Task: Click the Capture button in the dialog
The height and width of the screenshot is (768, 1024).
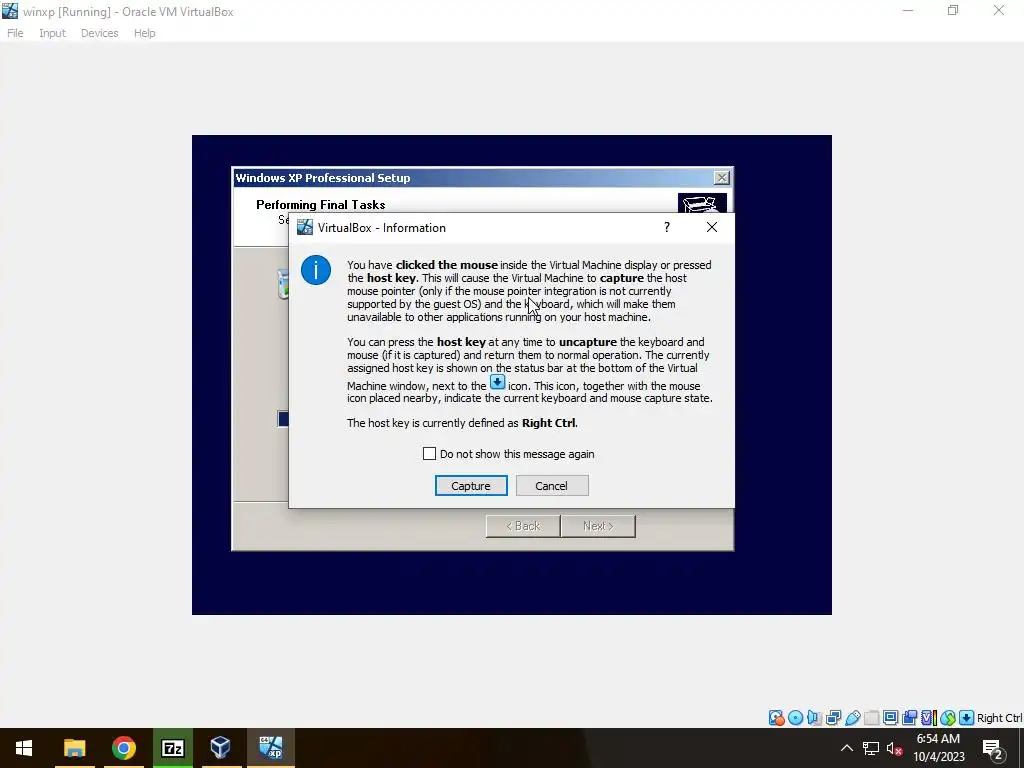Action: (x=471, y=486)
